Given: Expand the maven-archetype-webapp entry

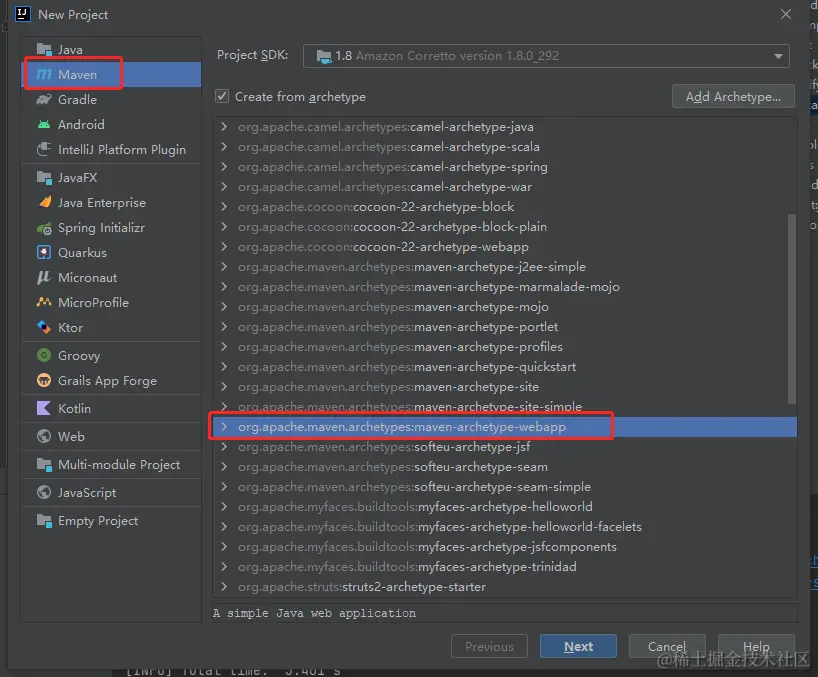Looking at the screenshot, I should (224, 427).
